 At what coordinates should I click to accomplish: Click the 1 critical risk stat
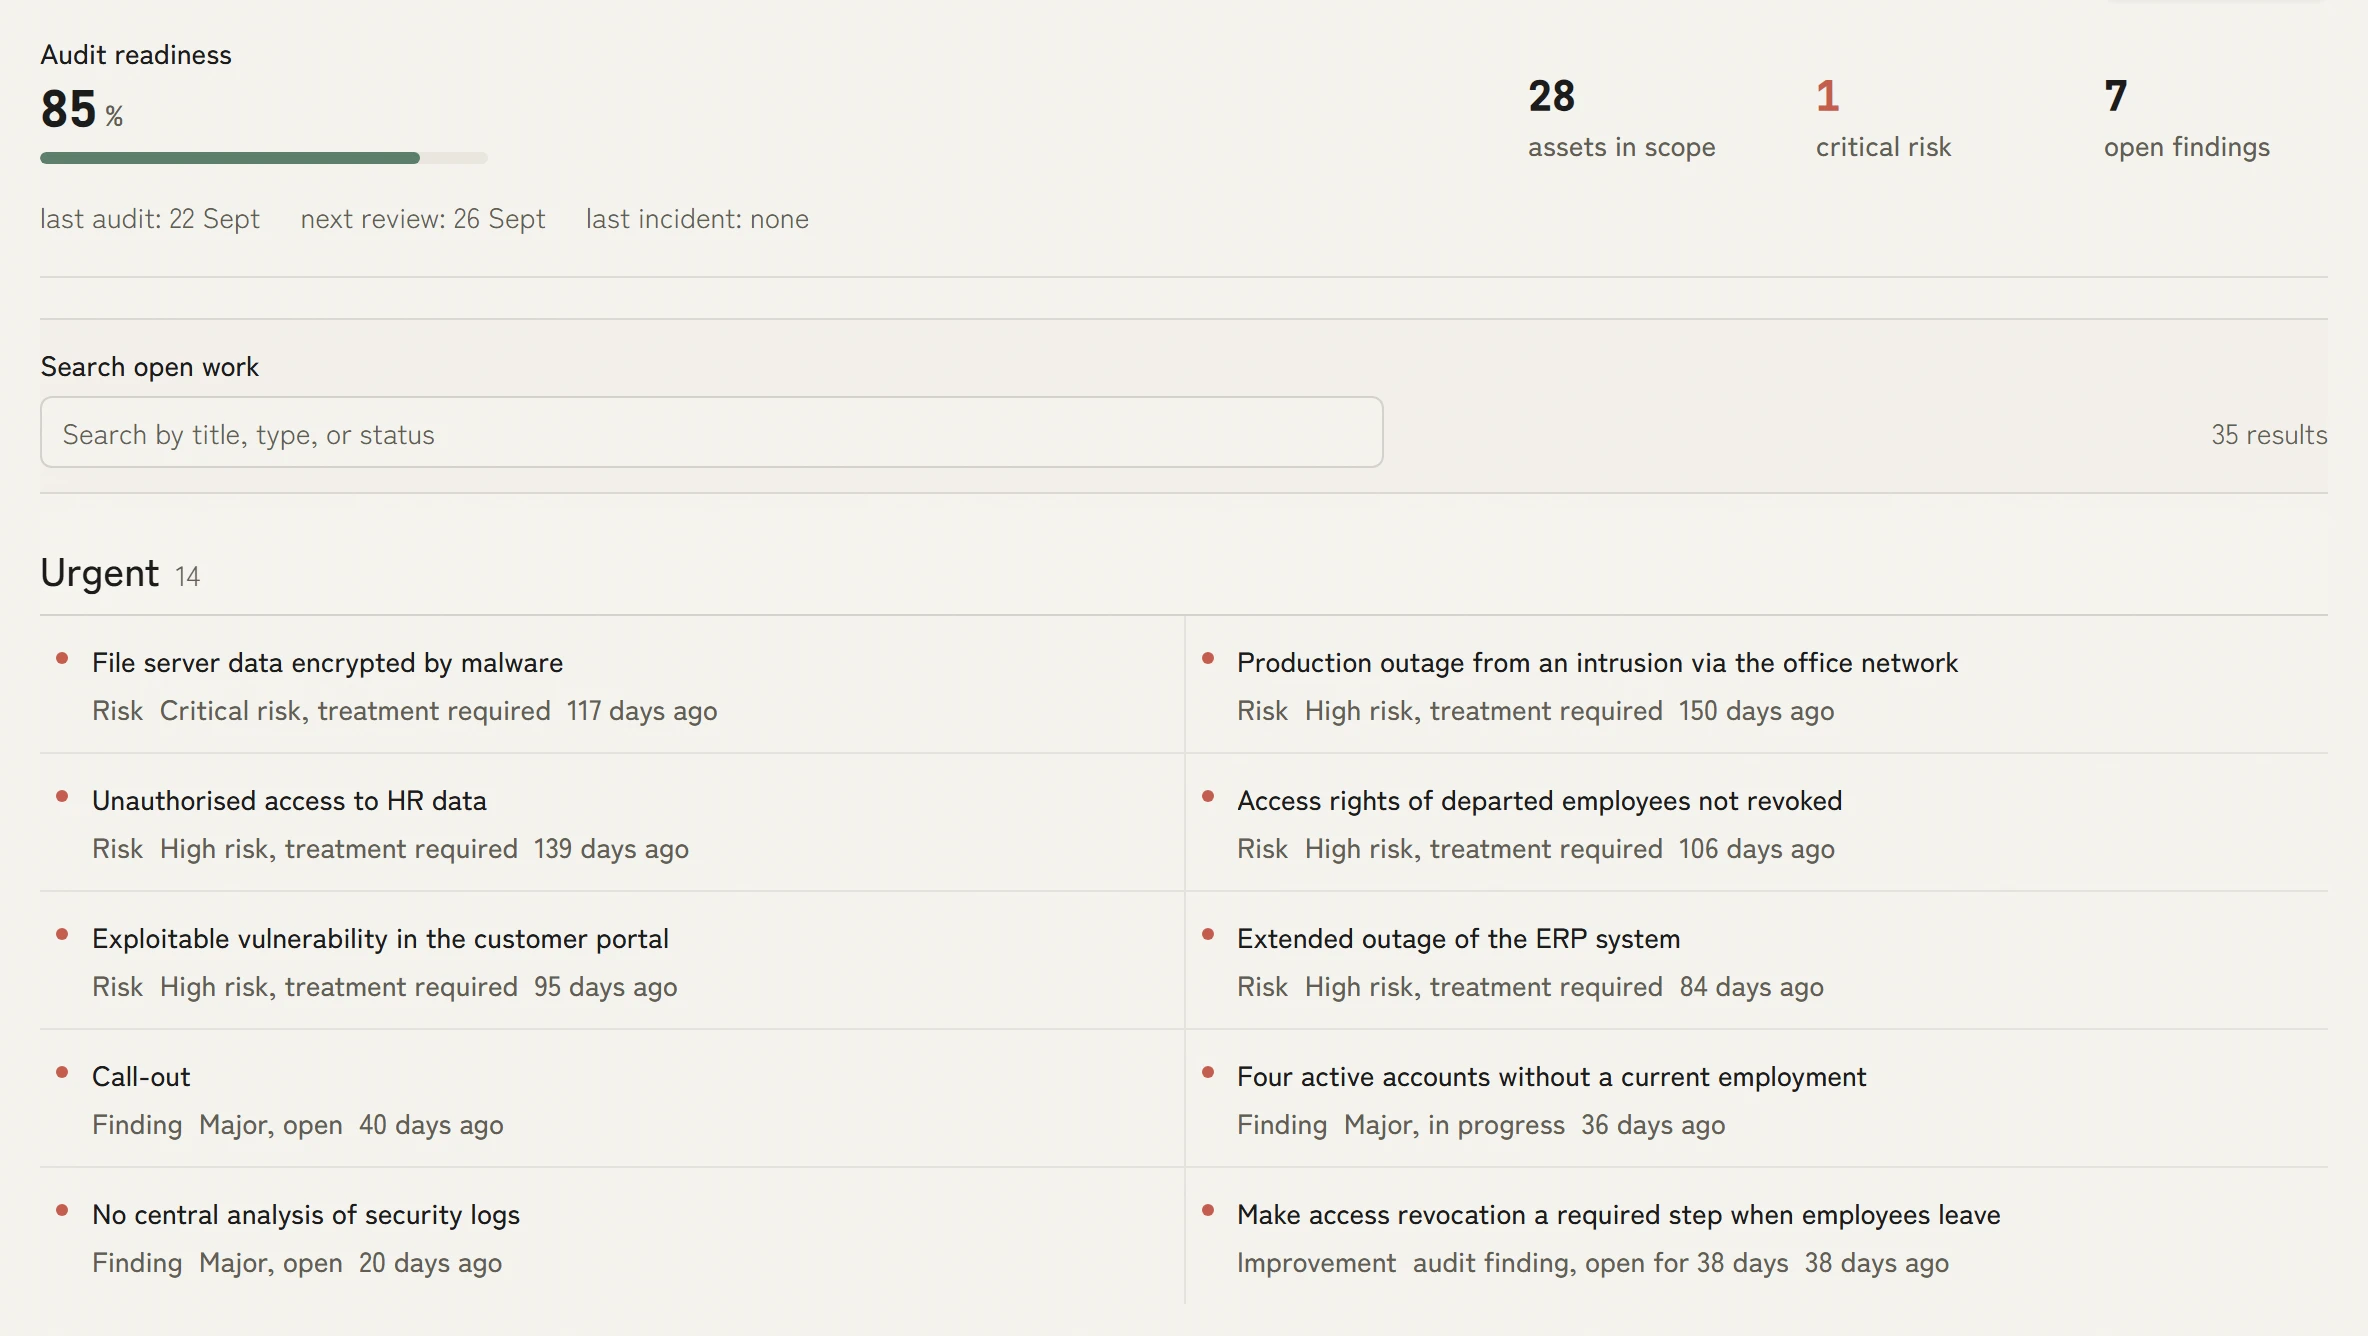click(x=1883, y=118)
